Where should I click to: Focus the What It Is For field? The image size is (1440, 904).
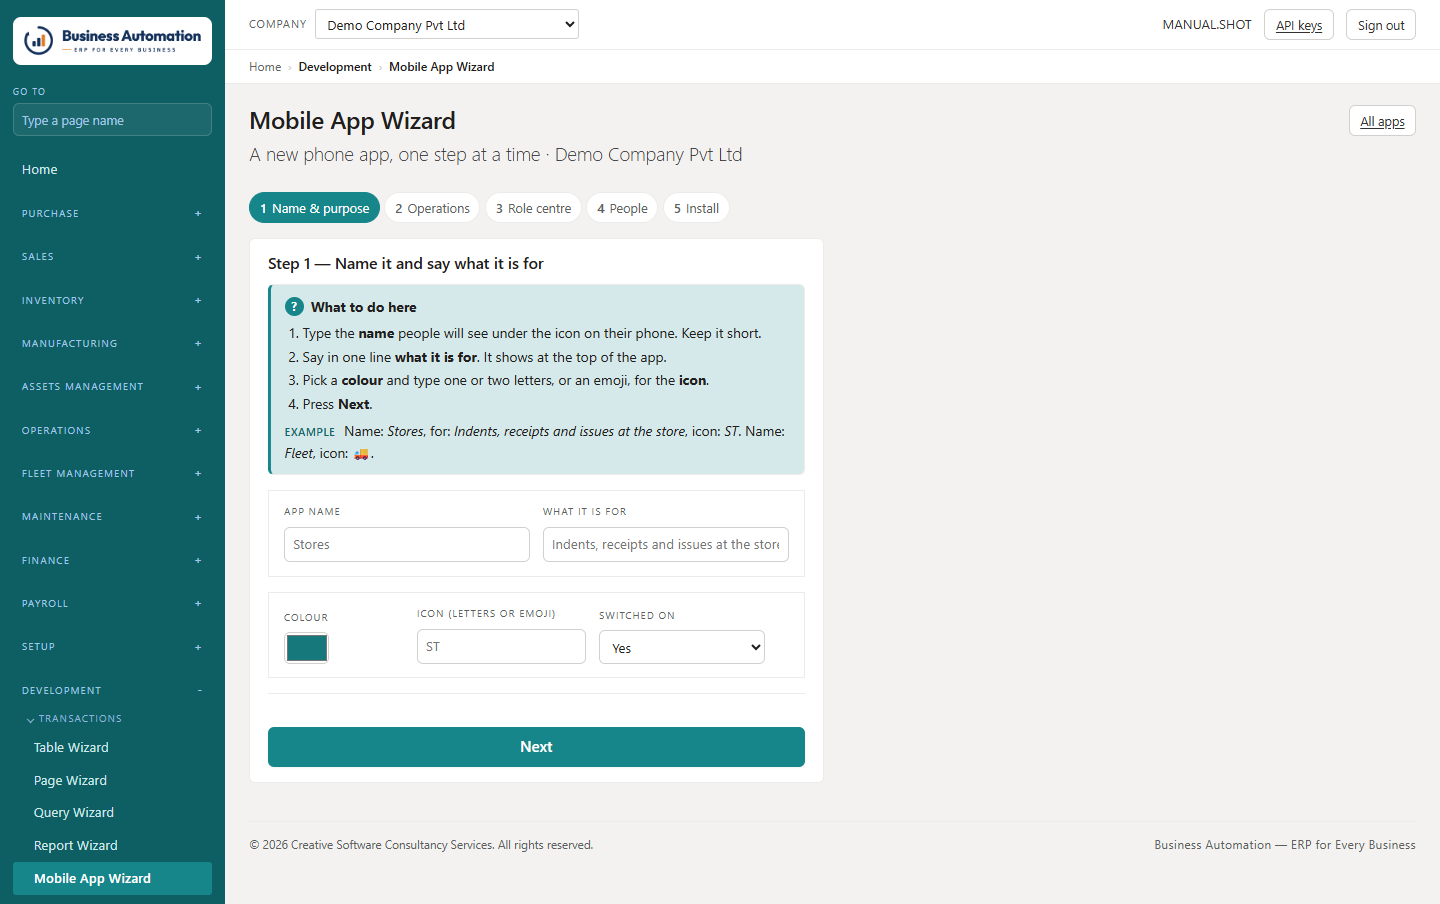[666, 545]
